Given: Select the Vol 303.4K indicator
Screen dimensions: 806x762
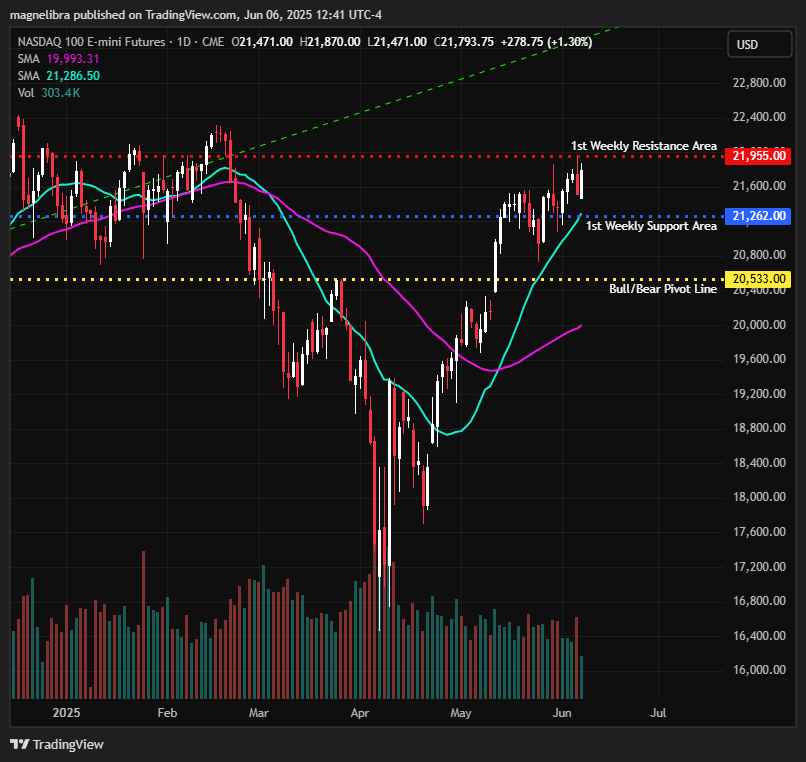Looking at the screenshot, I should (49, 93).
